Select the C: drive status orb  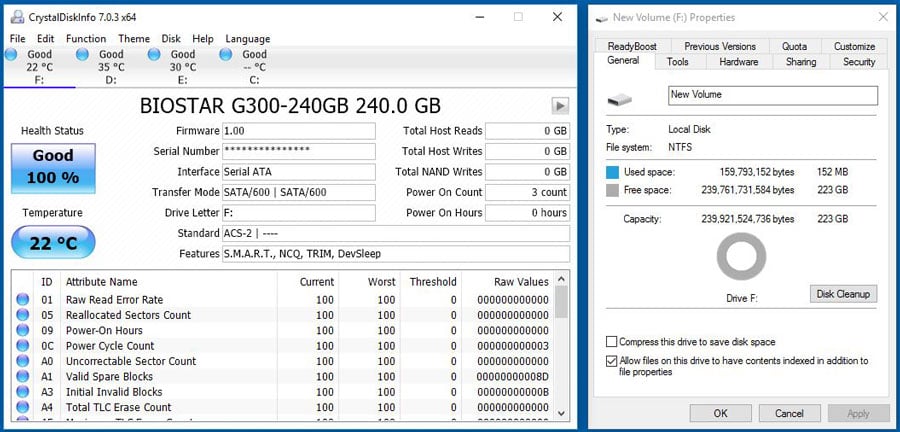226,55
